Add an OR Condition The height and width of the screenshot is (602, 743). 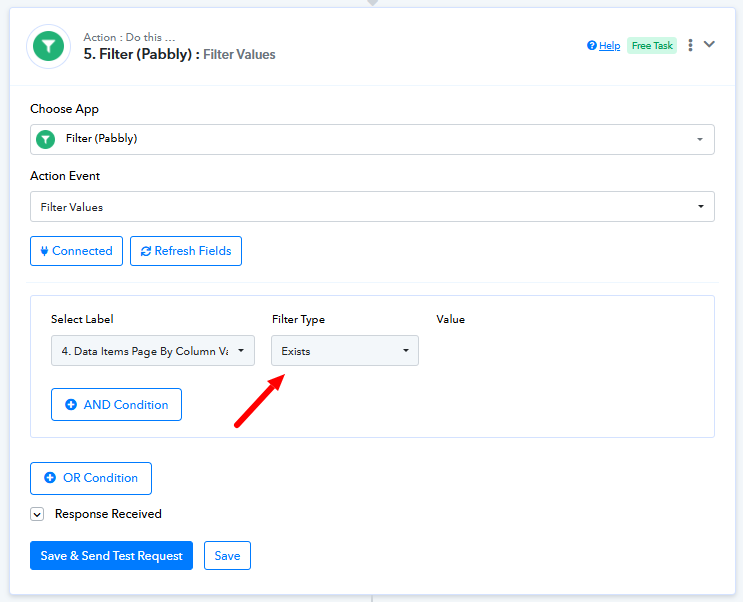click(91, 478)
